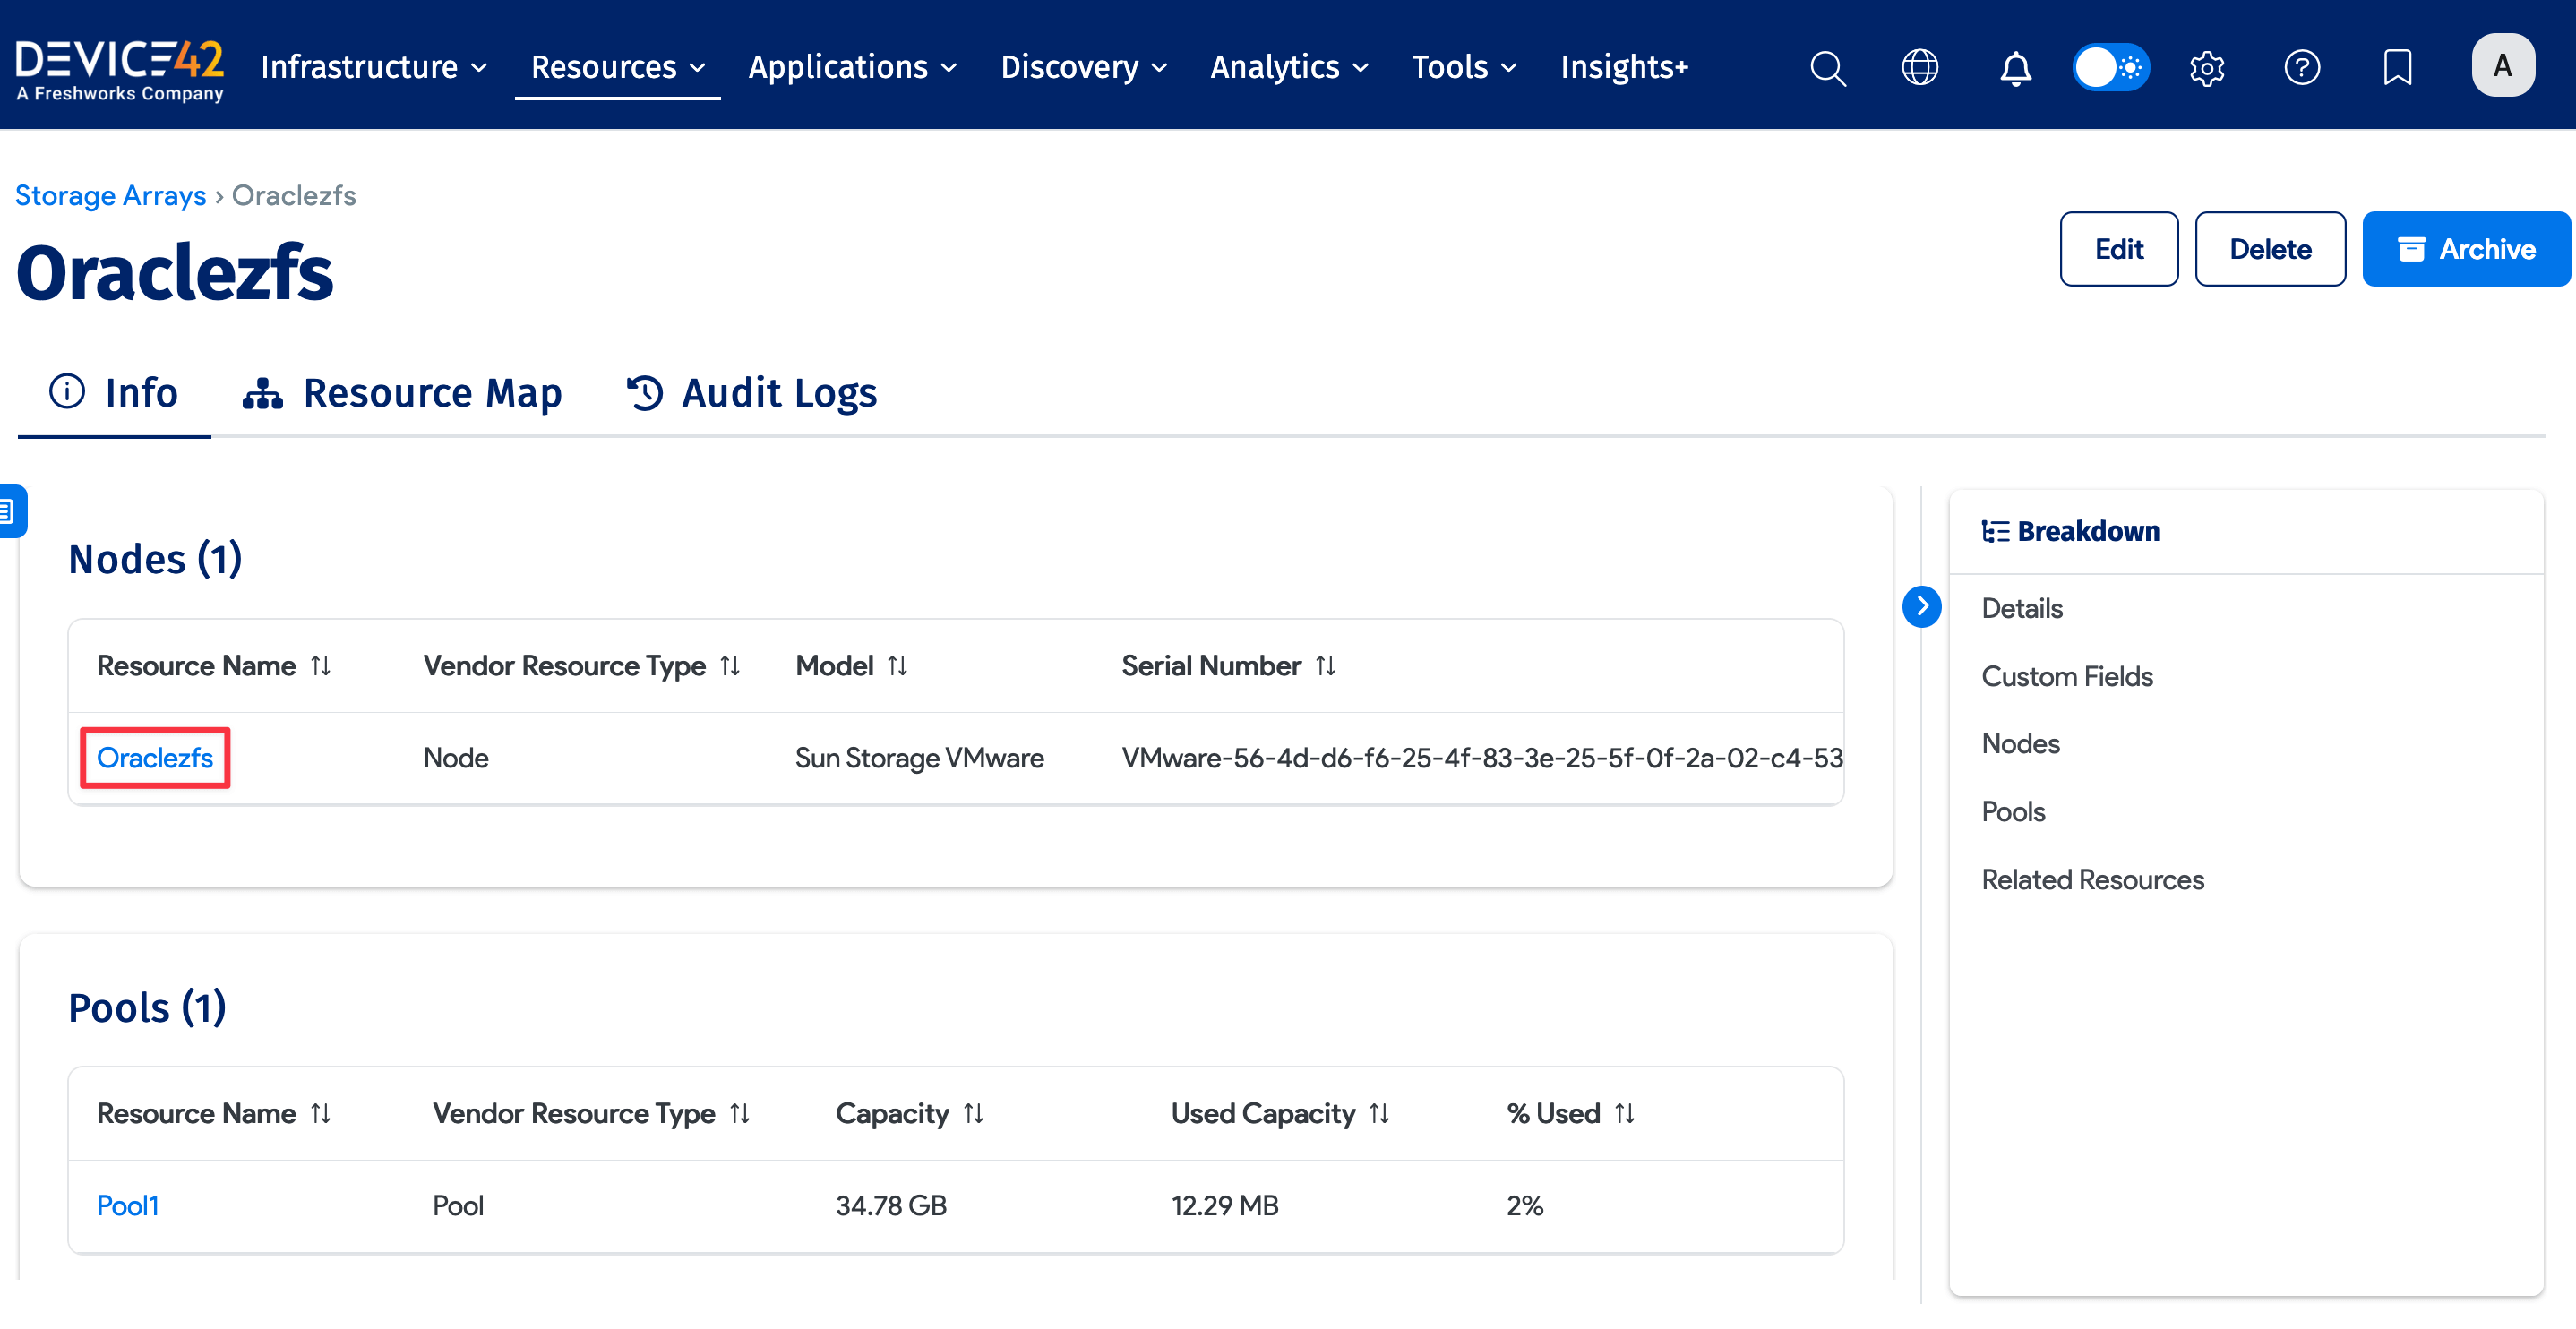Open the settings gear icon

click(2207, 67)
